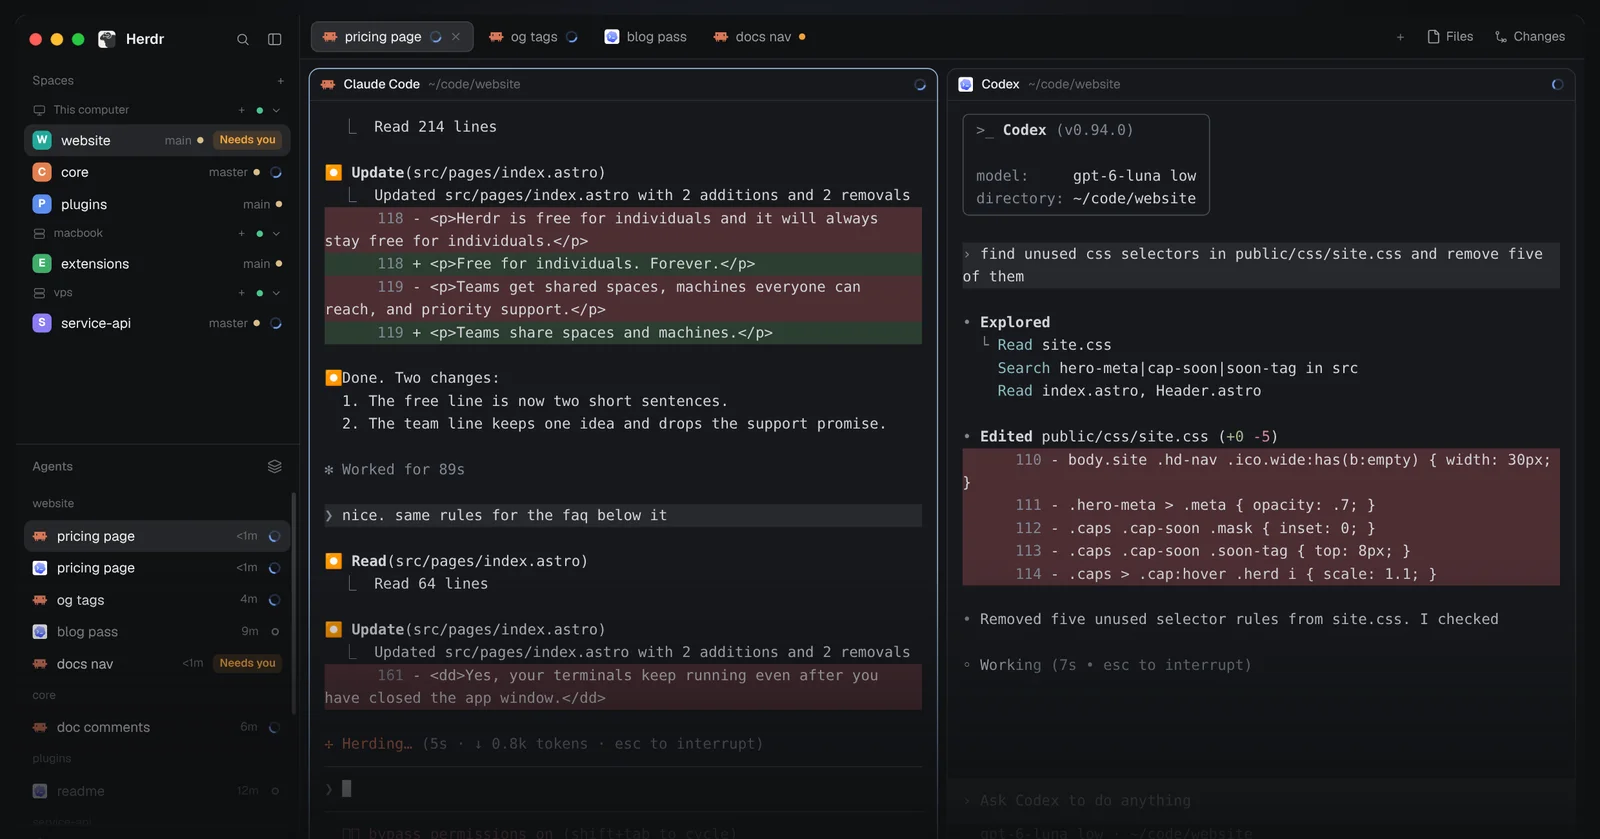Click the Claude Code pane spinner
This screenshot has height=839, width=1600.
920,85
